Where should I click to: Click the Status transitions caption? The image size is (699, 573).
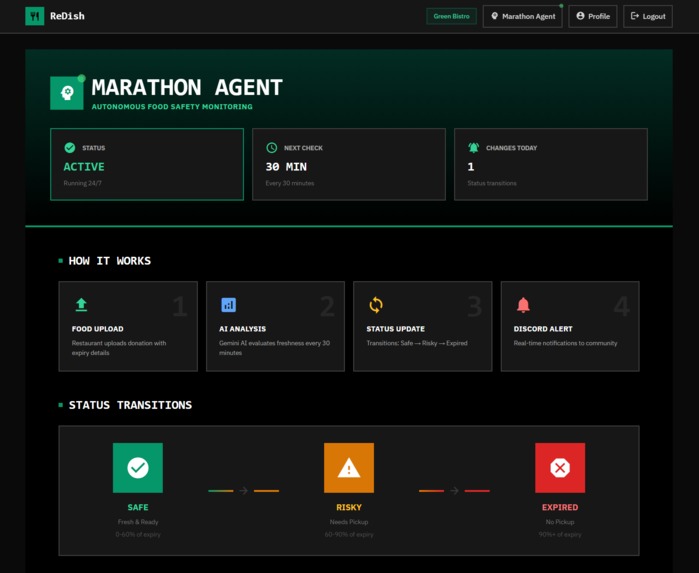click(x=492, y=183)
